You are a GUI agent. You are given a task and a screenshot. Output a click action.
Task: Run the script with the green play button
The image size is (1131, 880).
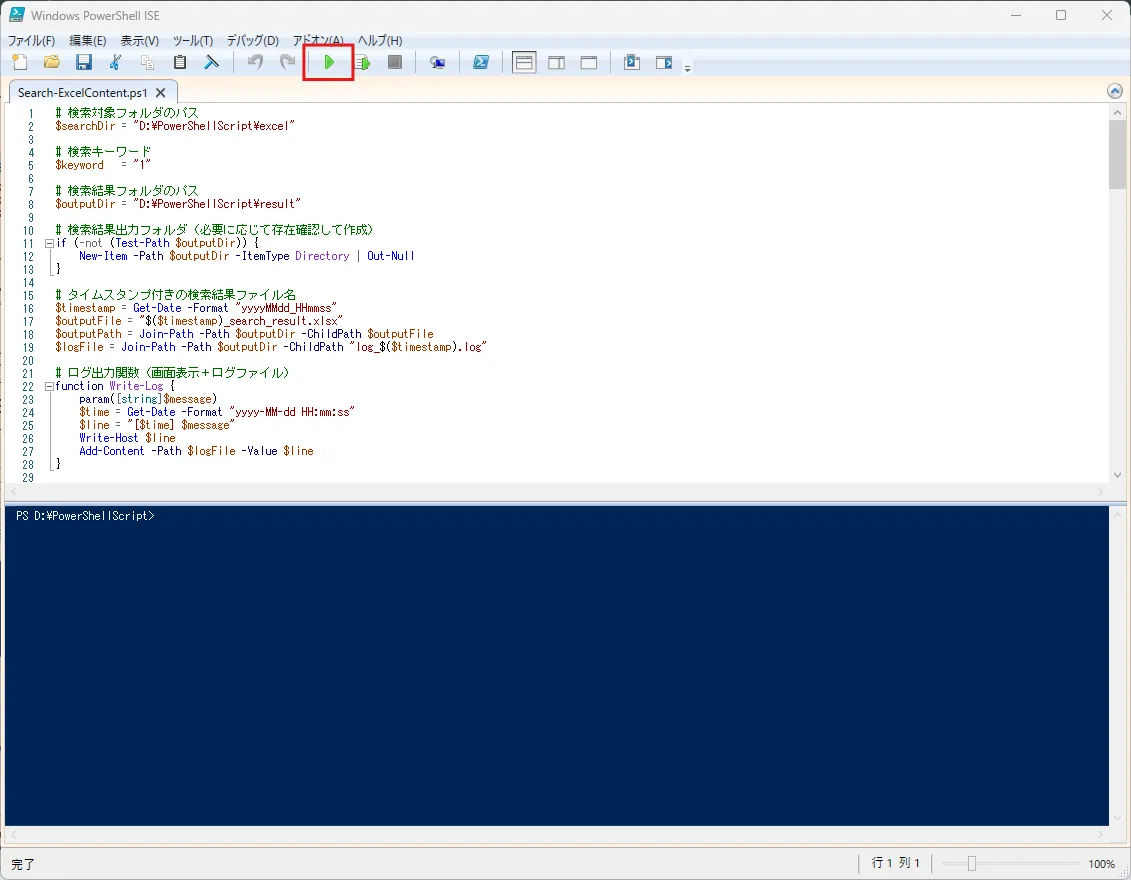tap(329, 62)
